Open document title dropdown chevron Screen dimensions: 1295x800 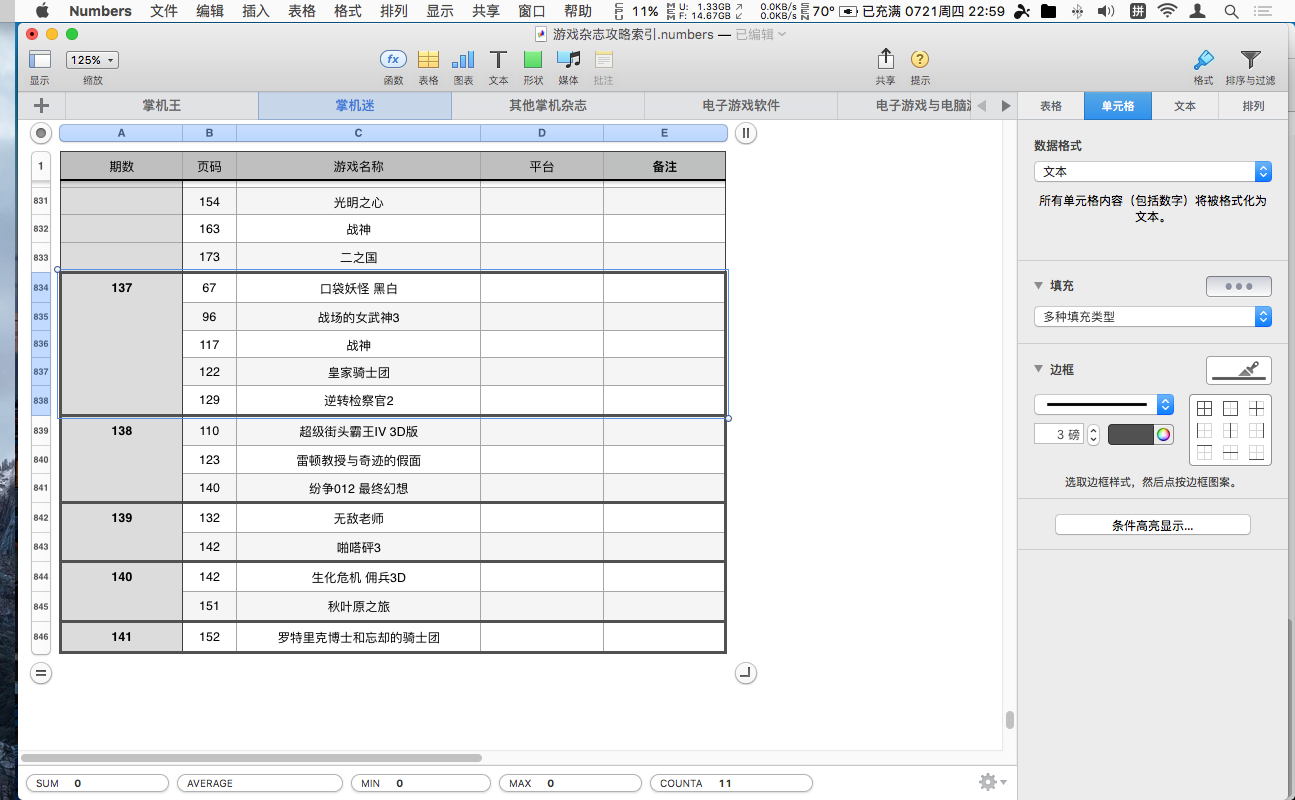tap(782, 34)
